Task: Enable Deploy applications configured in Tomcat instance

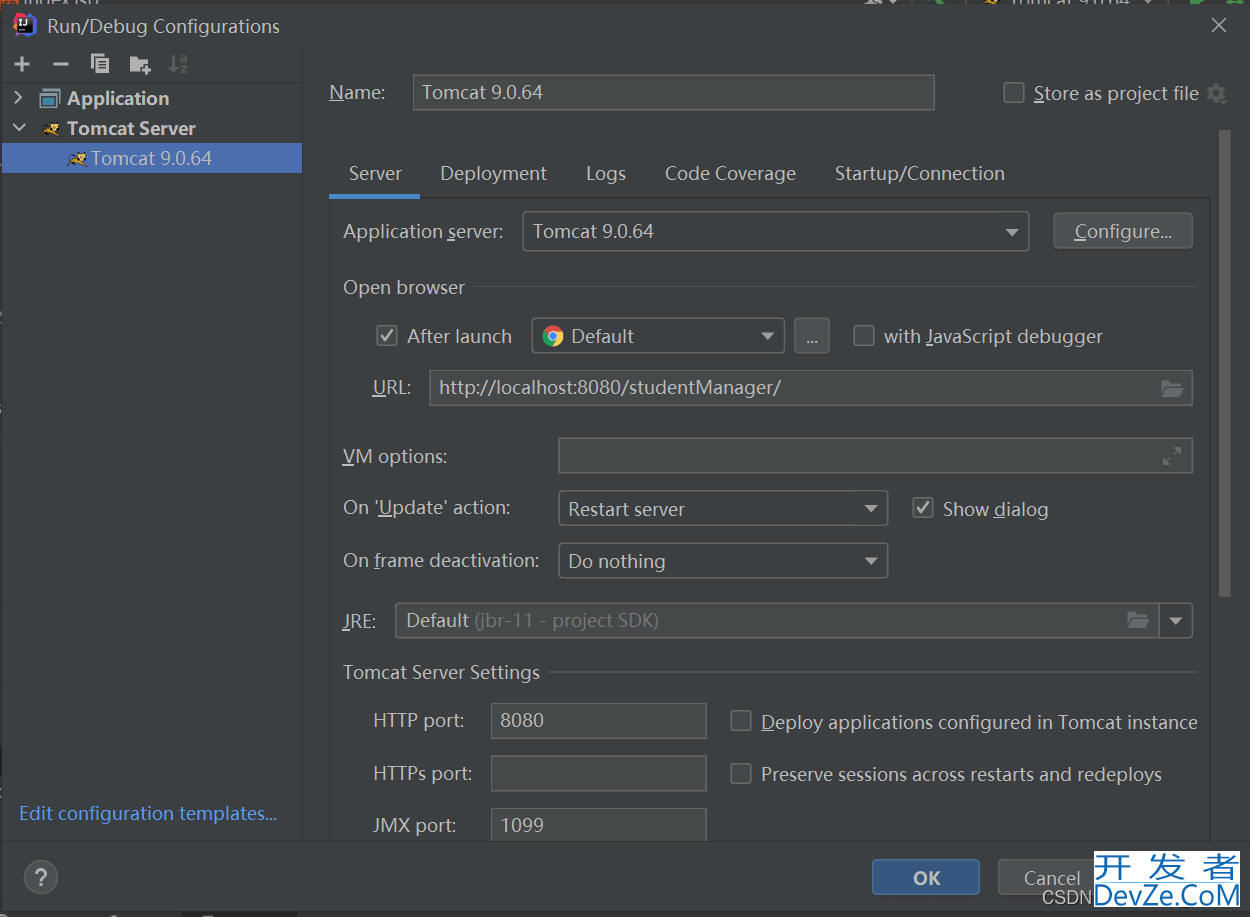Action: (x=741, y=721)
